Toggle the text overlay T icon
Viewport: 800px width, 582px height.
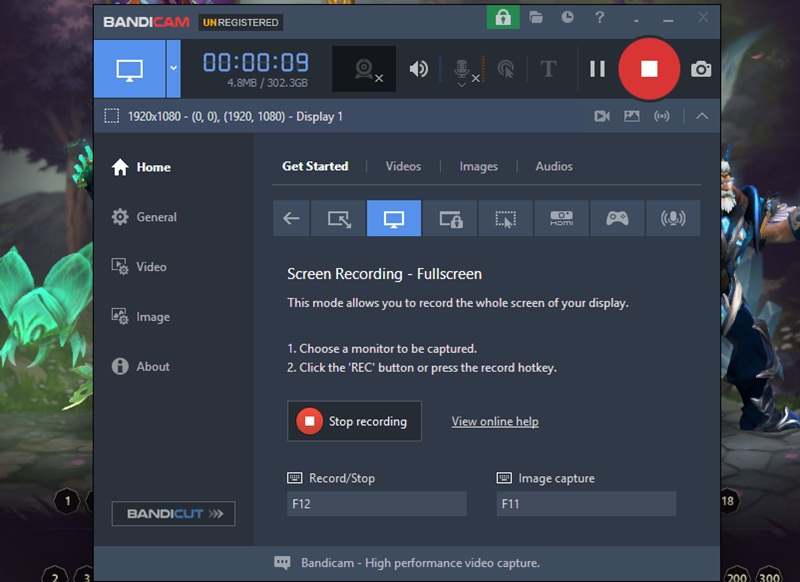coord(548,69)
